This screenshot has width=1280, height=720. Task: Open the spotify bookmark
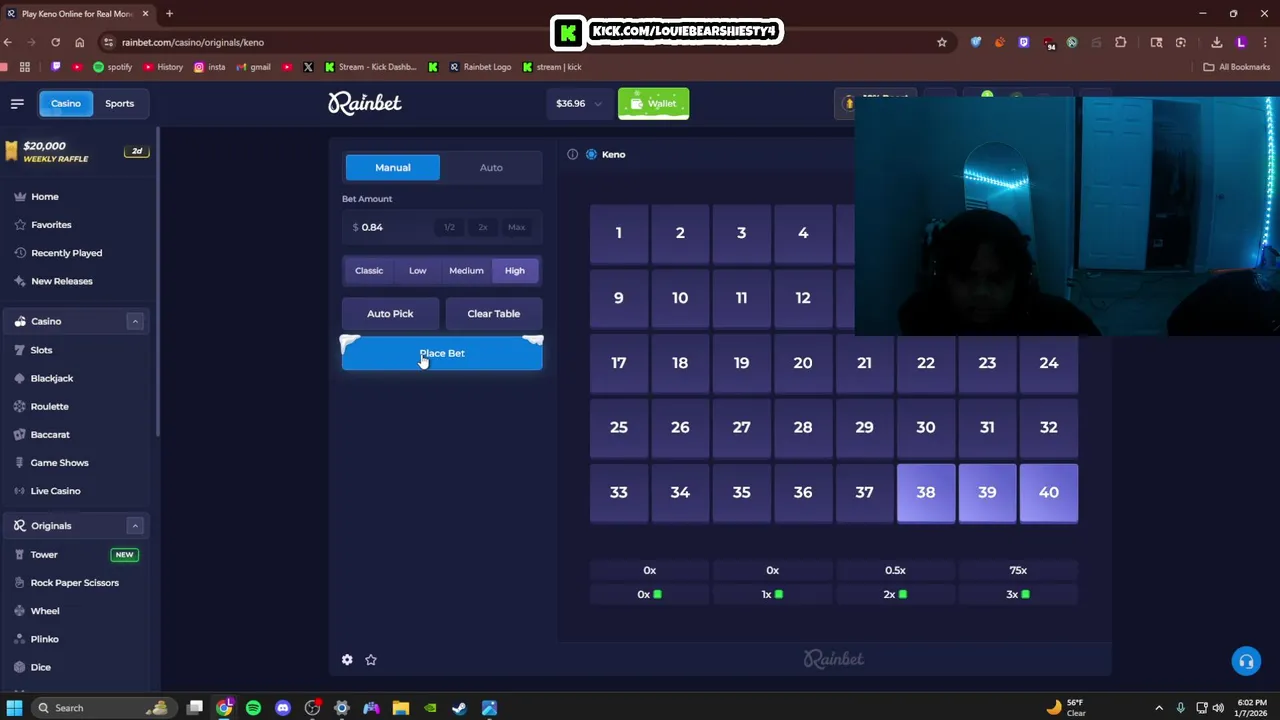[x=112, y=67]
